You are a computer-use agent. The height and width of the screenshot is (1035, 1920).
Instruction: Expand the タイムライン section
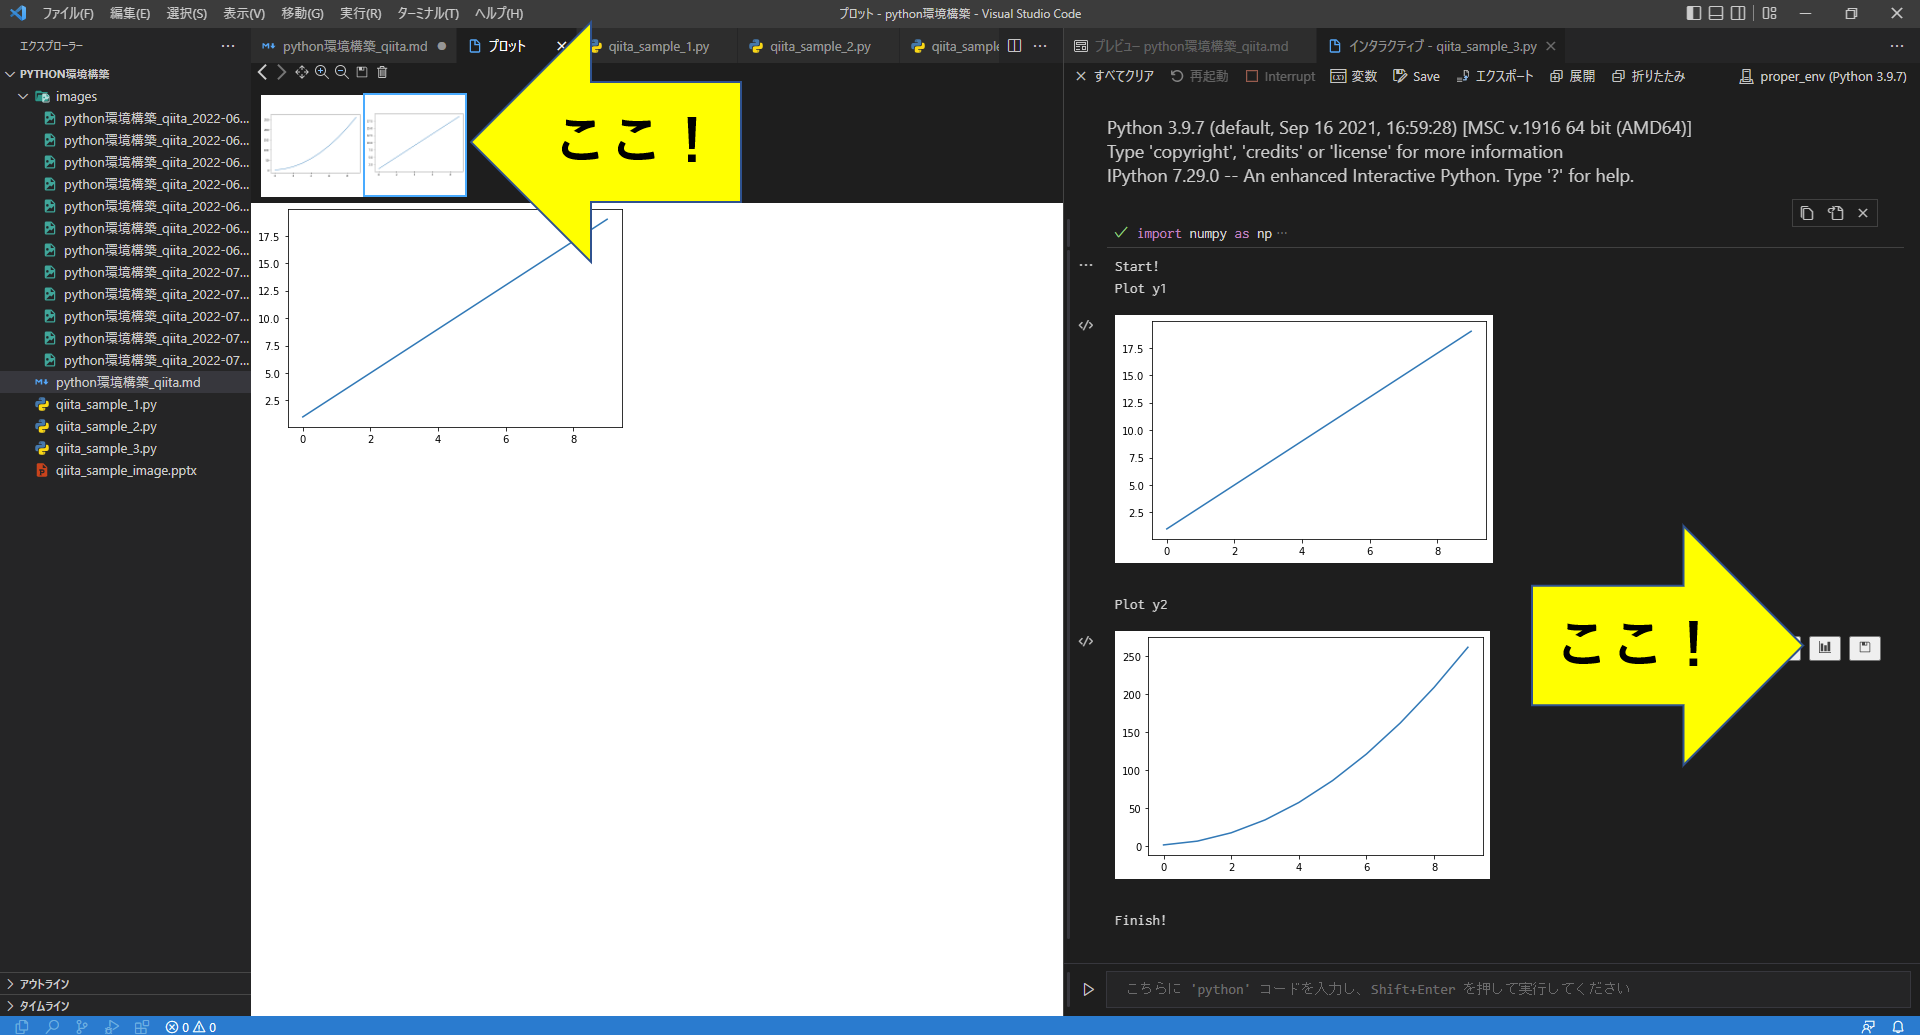44,1006
